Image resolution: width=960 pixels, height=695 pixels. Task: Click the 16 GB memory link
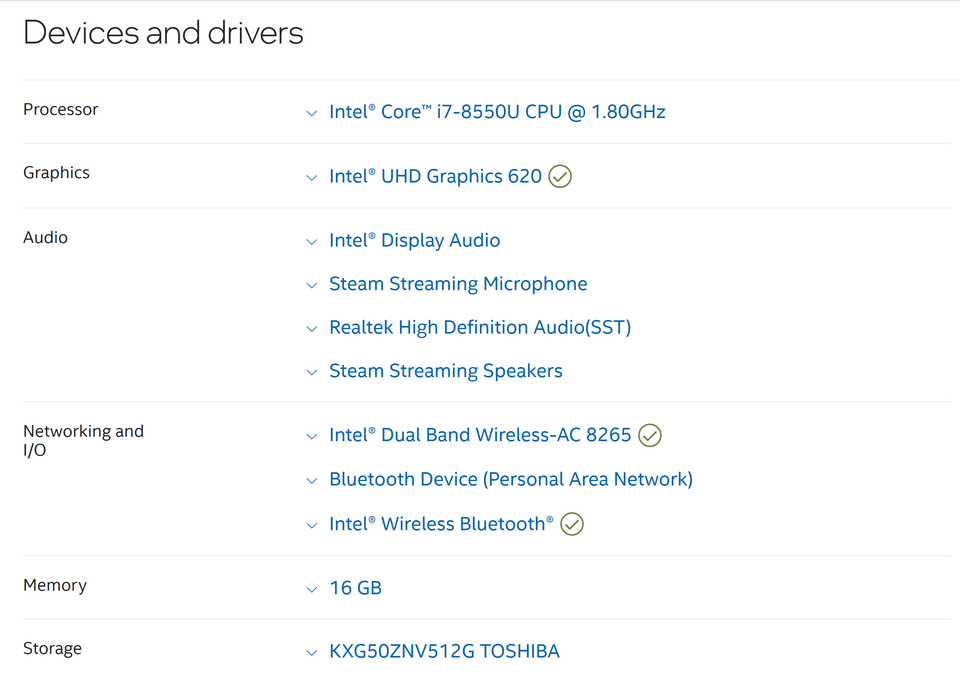click(356, 588)
